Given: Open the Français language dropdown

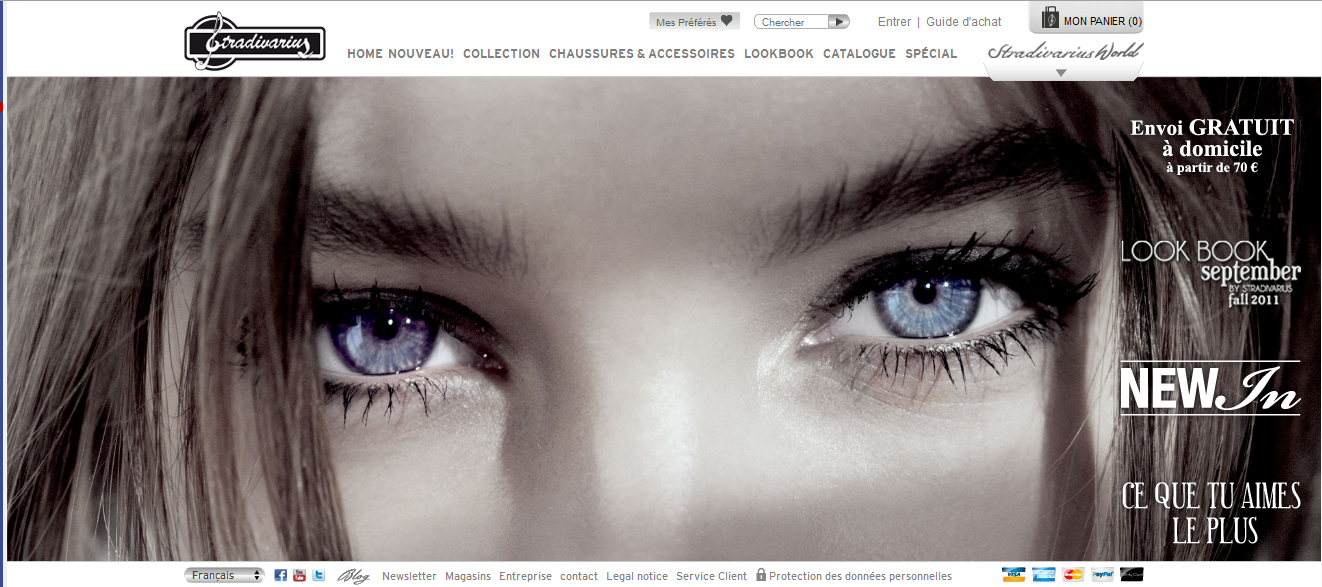Looking at the screenshot, I should point(224,575).
